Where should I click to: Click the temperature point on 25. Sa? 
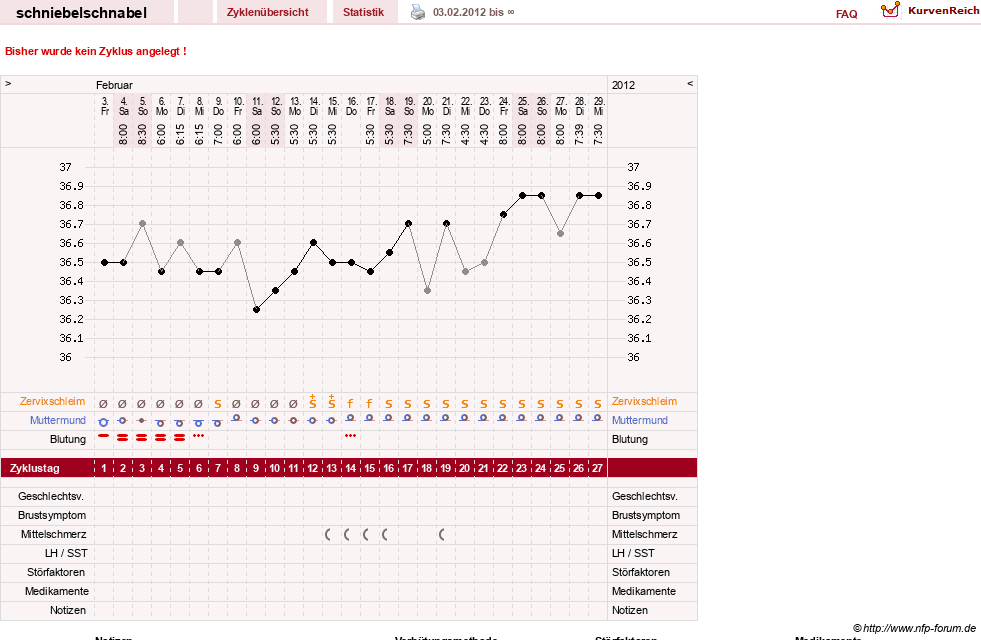pos(522,196)
